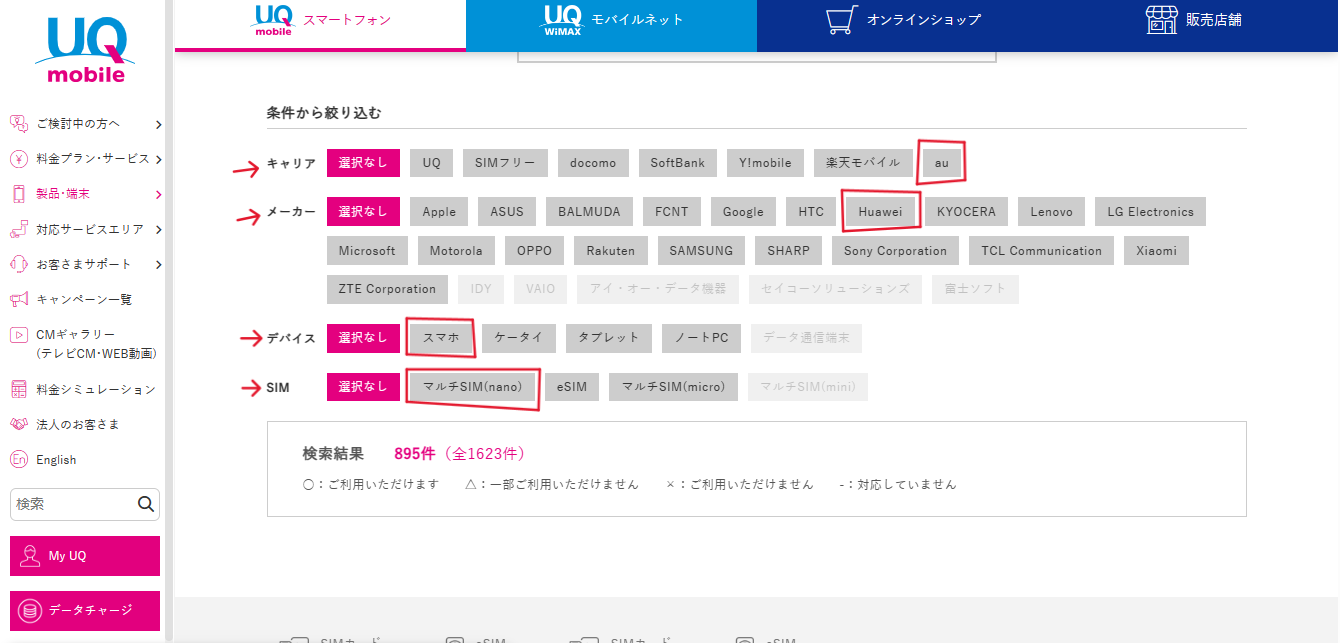
Task: Filter carrier by UQ
Action: (431, 163)
